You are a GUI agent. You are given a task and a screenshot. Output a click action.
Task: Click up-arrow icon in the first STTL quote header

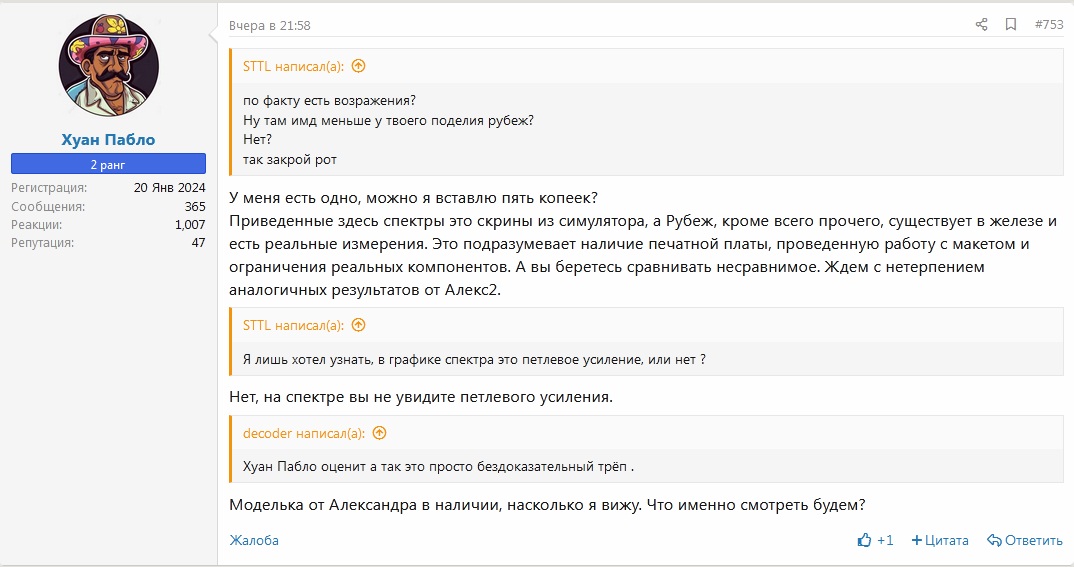click(359, 66)
